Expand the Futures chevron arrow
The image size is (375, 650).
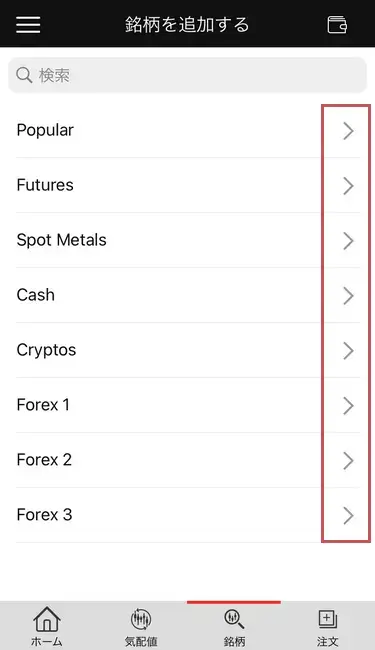tap(348, 186)
